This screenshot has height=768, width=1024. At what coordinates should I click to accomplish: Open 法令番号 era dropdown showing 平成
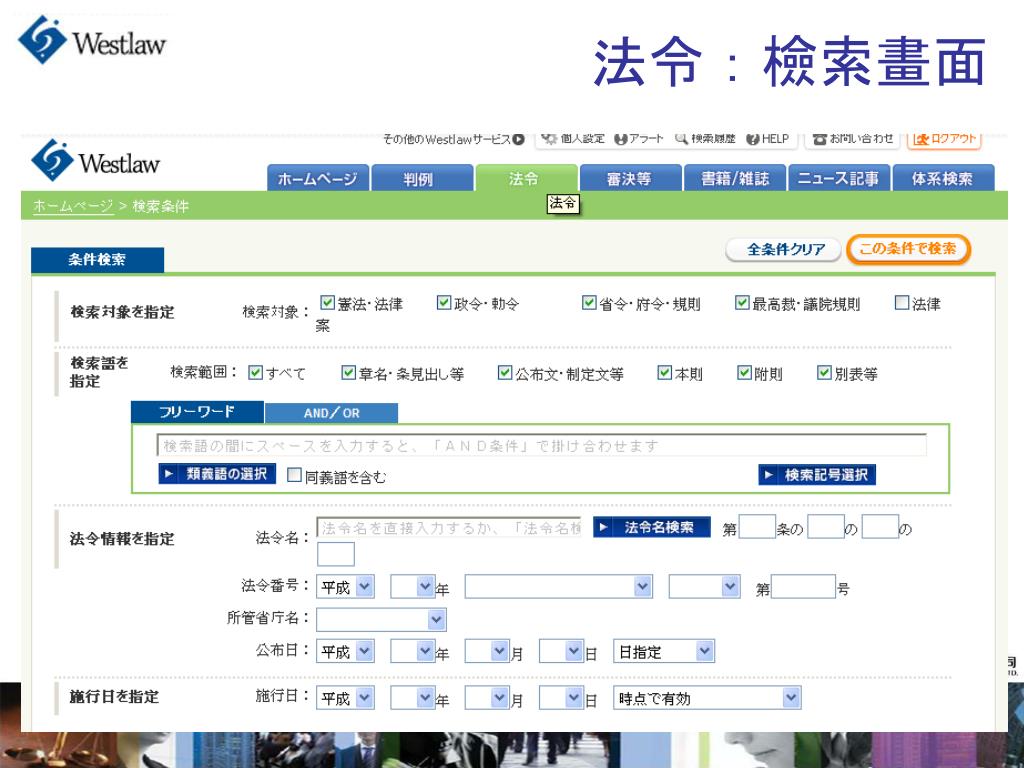(x=345, y=587)
